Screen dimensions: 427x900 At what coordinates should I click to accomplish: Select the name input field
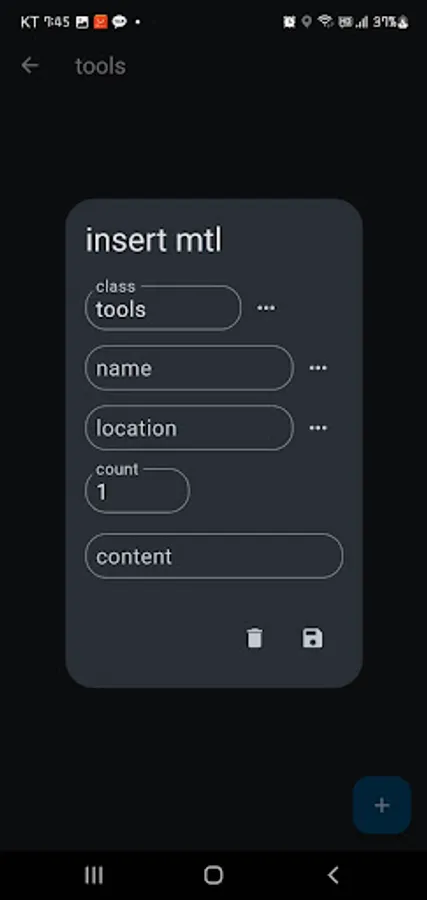pos(189,368)
